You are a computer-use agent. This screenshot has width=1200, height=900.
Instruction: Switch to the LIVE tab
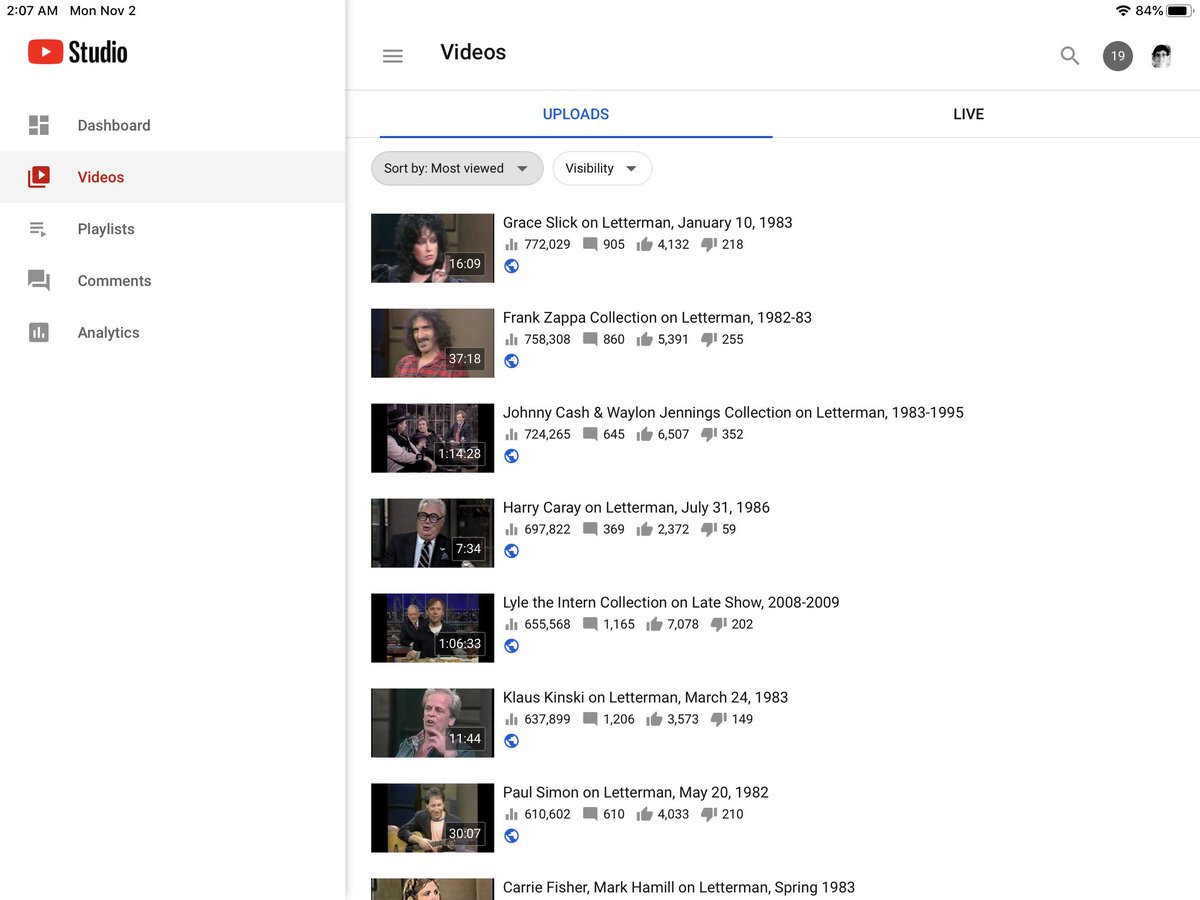(x=968, y=114)
